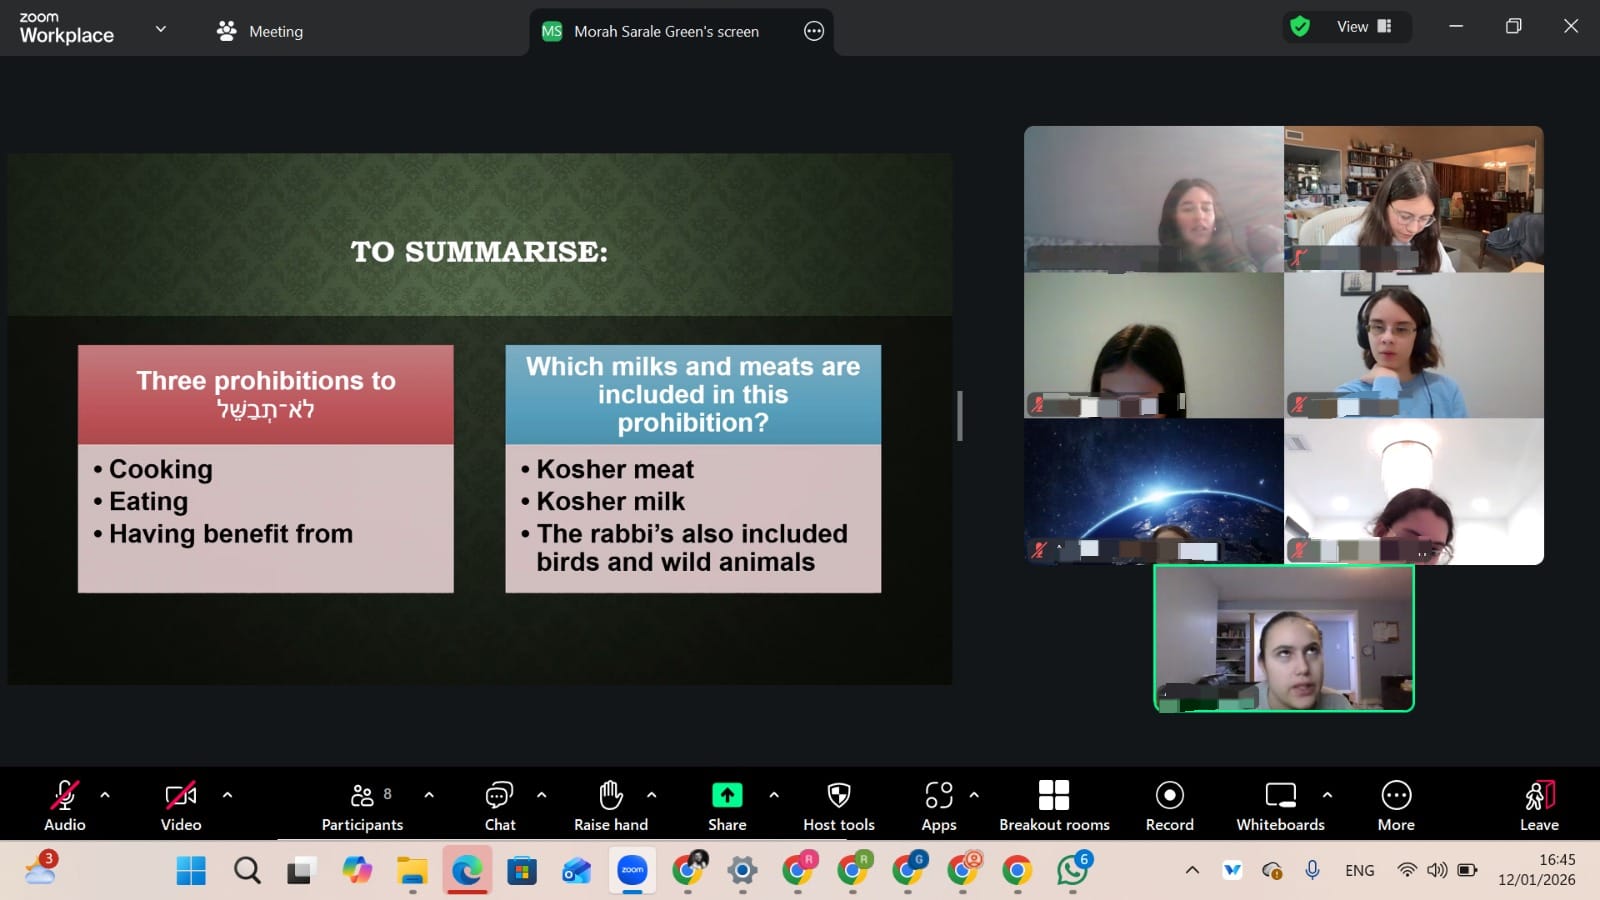
Task: Toggle the Participants panel
Action: tap(362, 796)
